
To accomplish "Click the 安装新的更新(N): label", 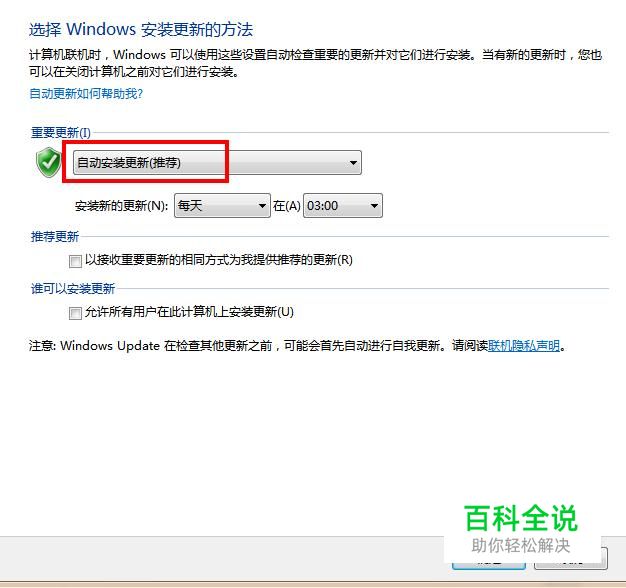I will [121, 206].
